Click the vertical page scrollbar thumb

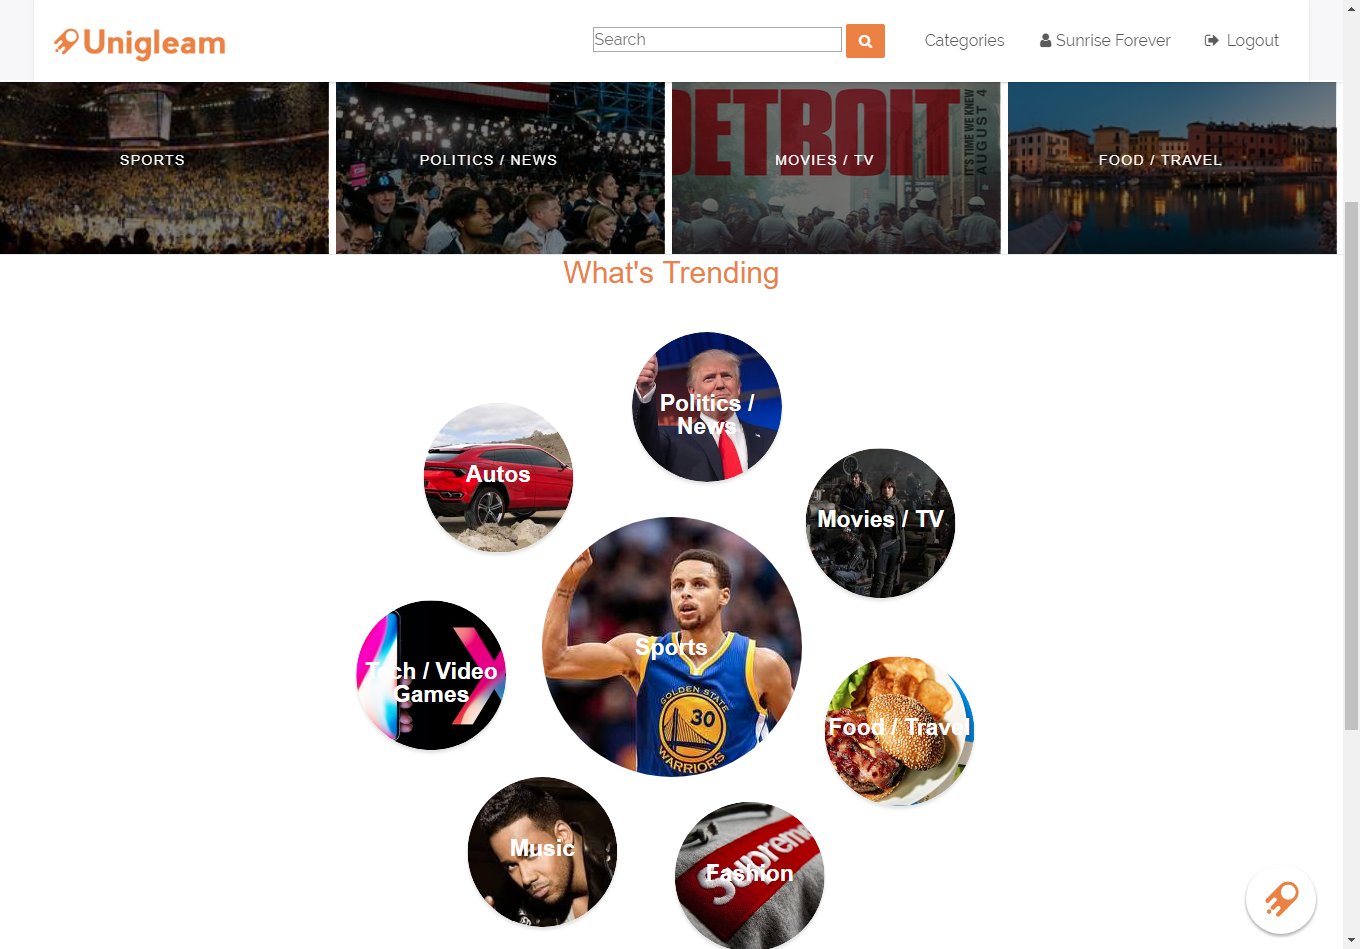click(1351, 465)
